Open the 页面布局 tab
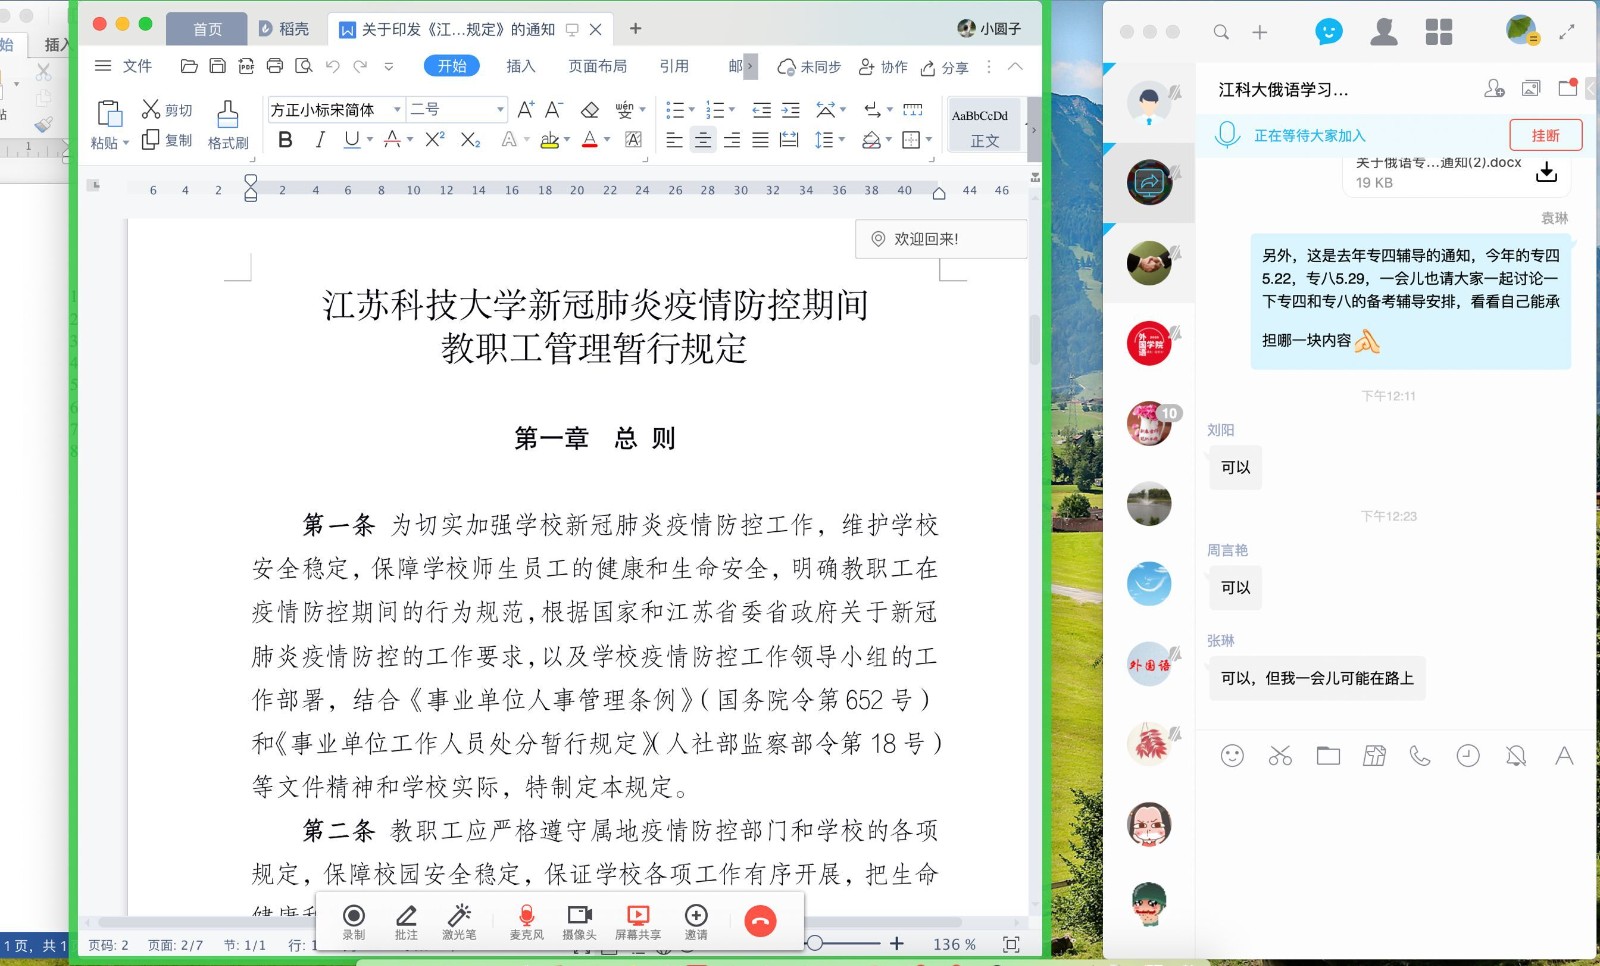1600x966 pixels. click(597, 66)
